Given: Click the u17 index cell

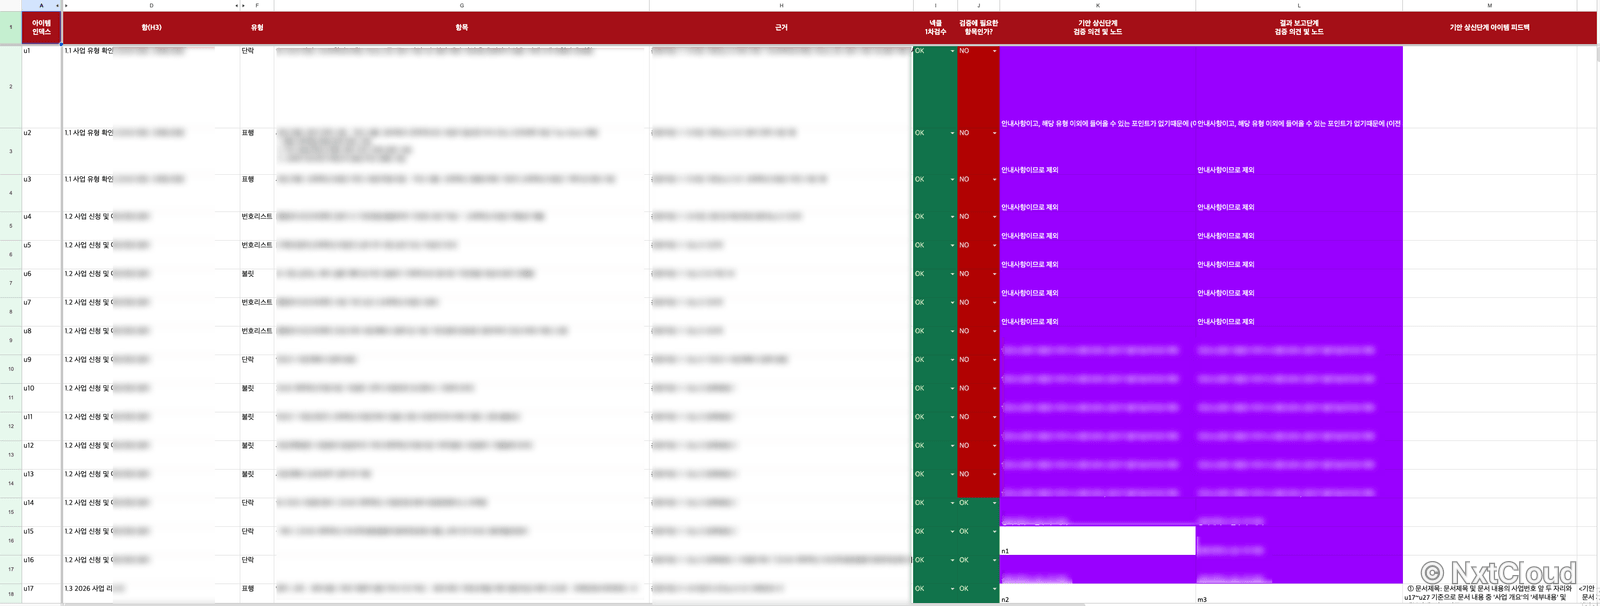Looking at the screenshot, I should click(41, 593).
